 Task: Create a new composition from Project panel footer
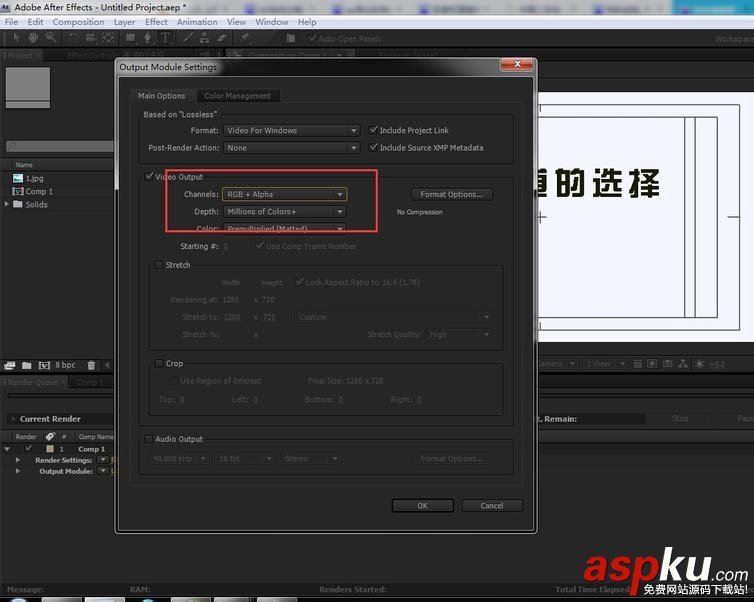pyautogui.click(x=44, y=365)
